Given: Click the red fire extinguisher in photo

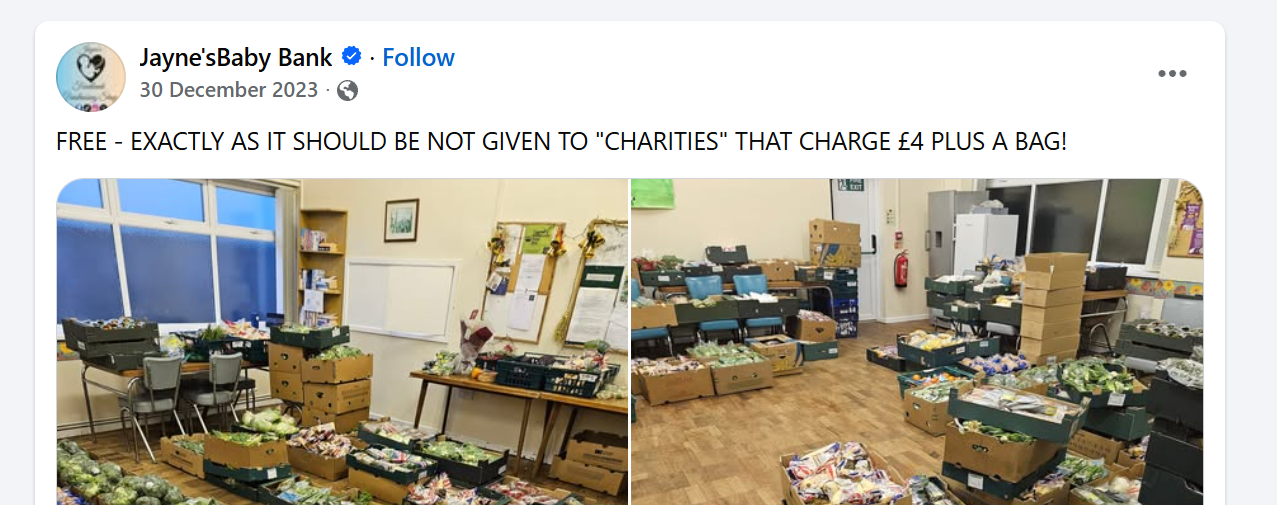Looking at the screenshot, I should tap(901, 268).
